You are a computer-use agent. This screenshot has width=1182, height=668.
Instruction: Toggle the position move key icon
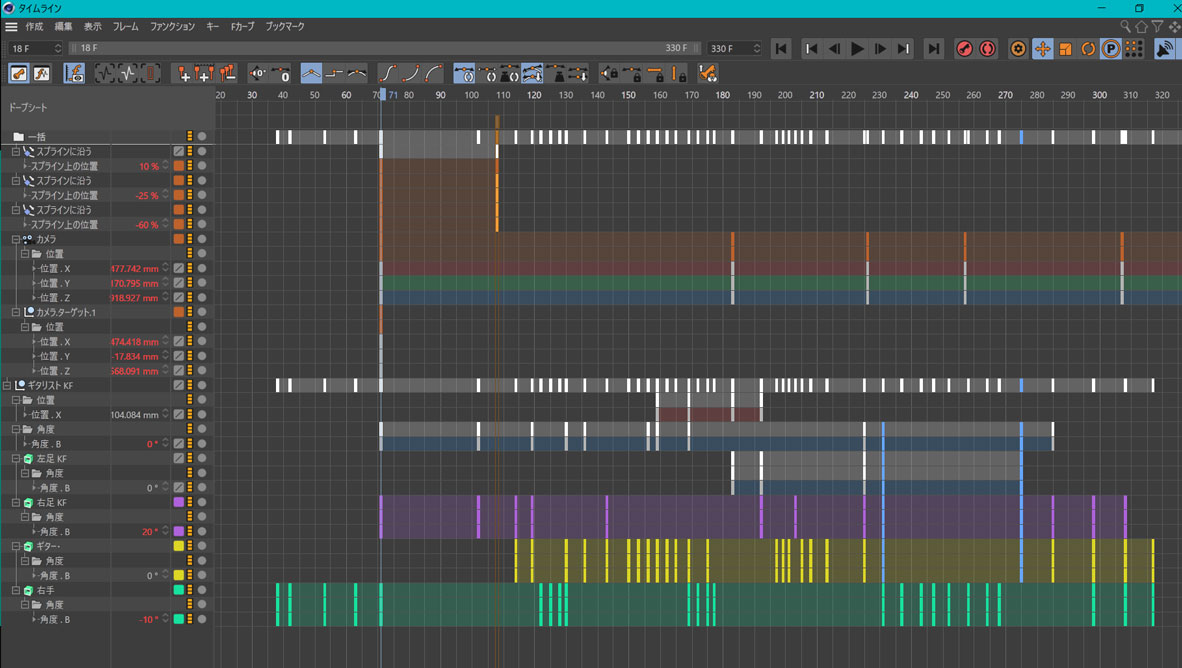click(1042, 49)
